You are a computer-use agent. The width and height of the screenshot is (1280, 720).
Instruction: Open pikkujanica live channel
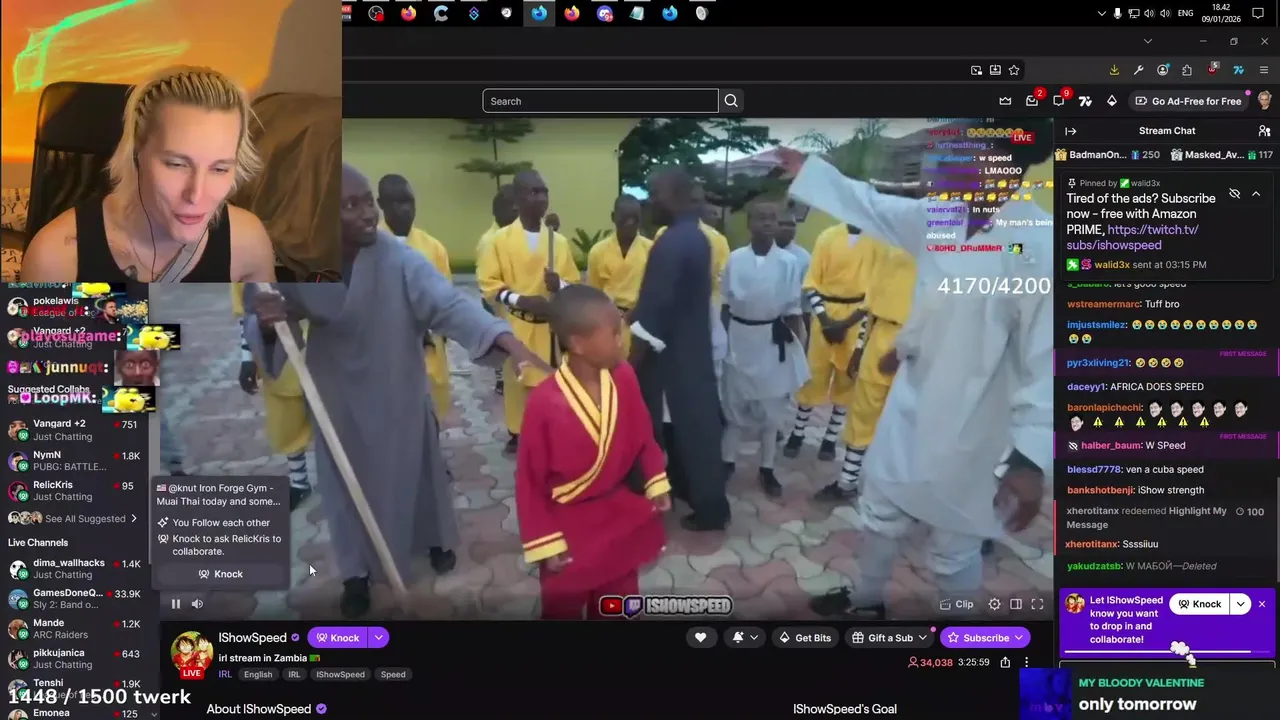point(74,659)
